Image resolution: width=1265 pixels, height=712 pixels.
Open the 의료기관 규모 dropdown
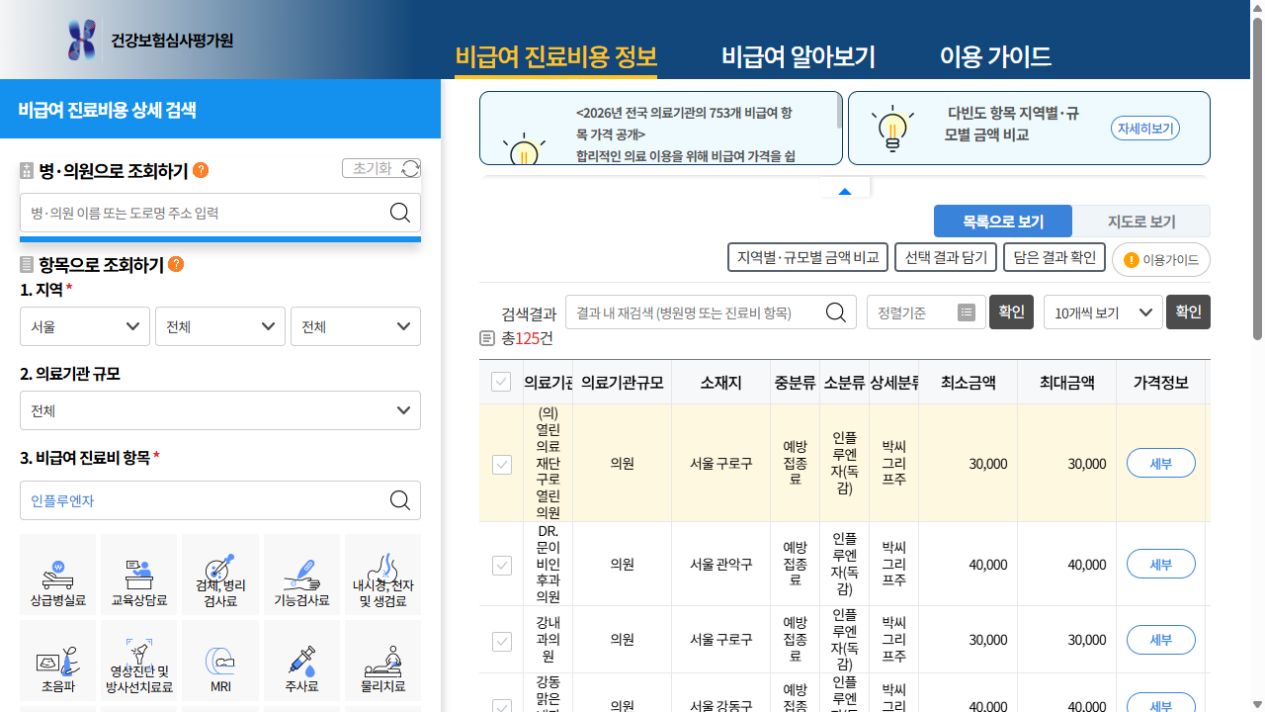(220, 410)
